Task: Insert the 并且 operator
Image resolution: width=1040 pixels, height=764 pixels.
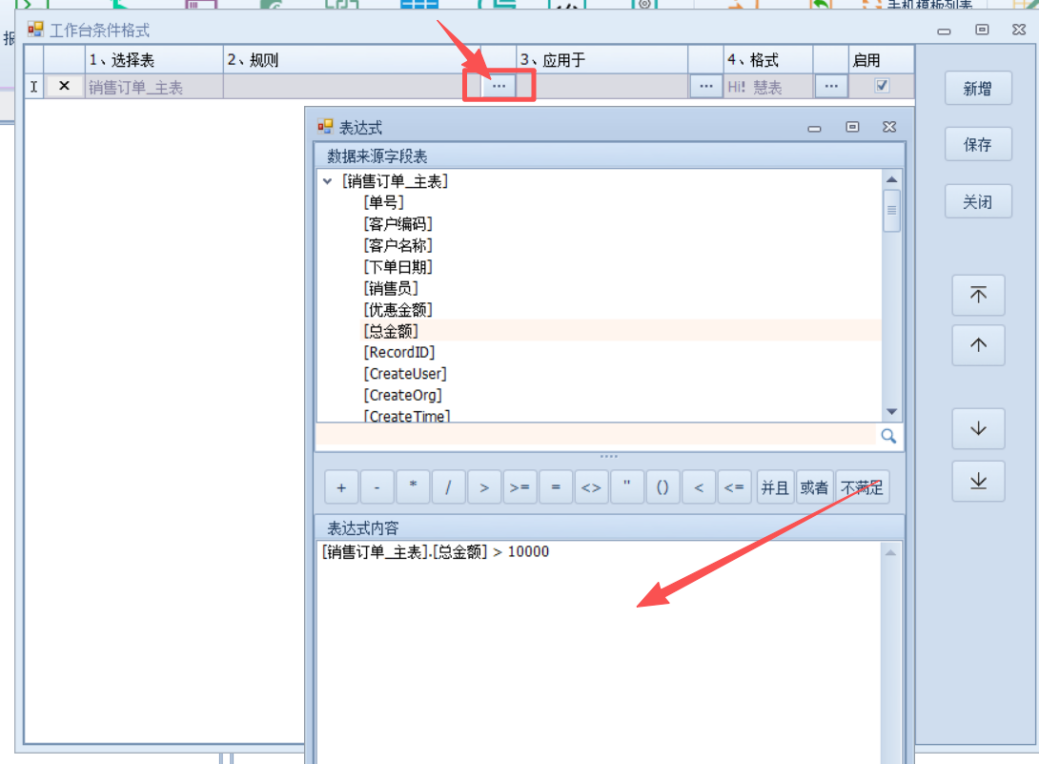Action: [x=774, y=488]
